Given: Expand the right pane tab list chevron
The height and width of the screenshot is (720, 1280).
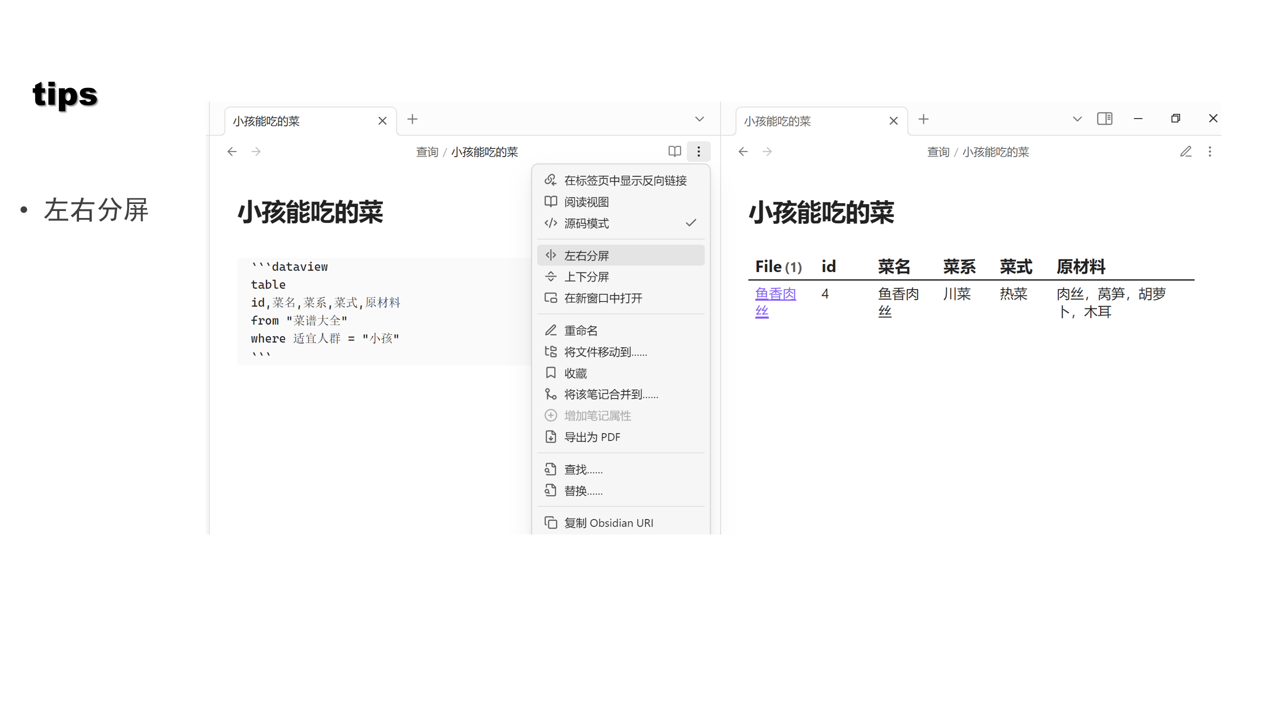Looking at the screenshot, I should [1077, 119].
